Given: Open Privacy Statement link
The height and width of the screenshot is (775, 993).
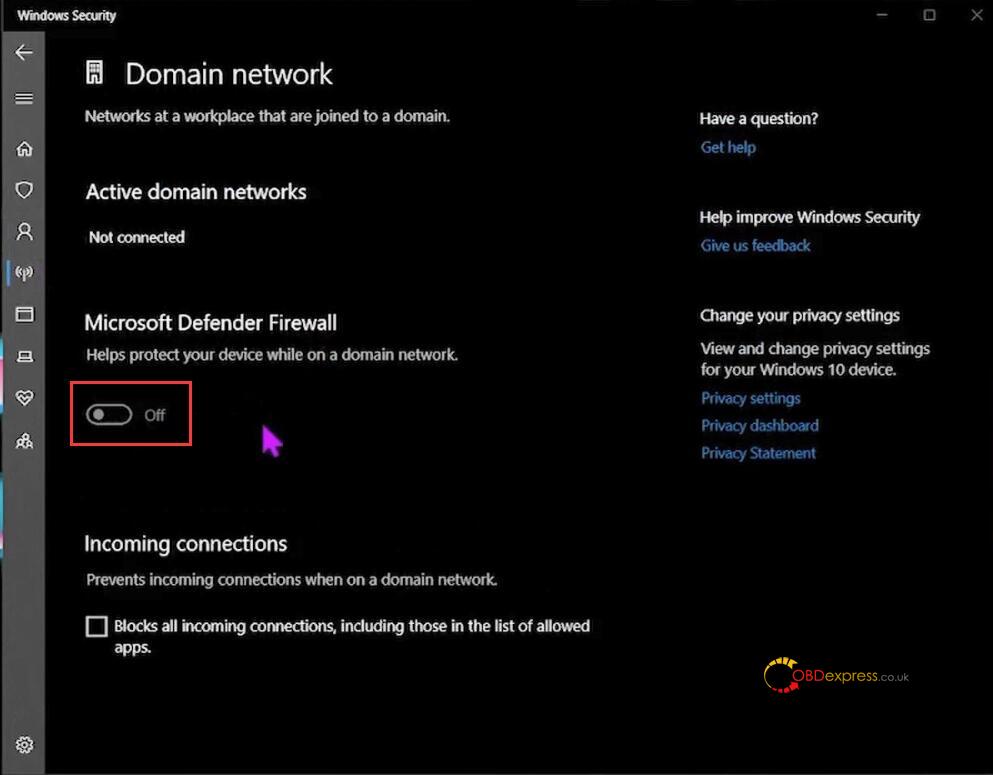Looking at the screenshot, I should [x=758, y=453].
